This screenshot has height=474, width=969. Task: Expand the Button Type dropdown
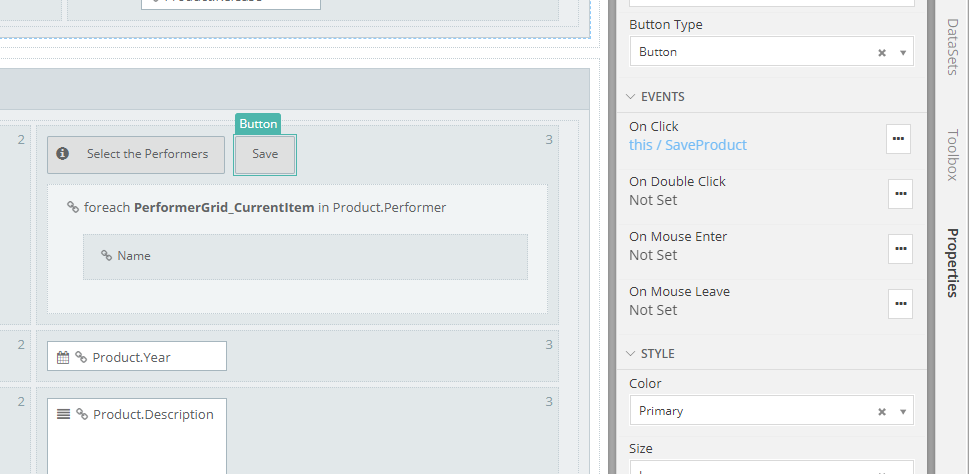click(x=903, y=52)
